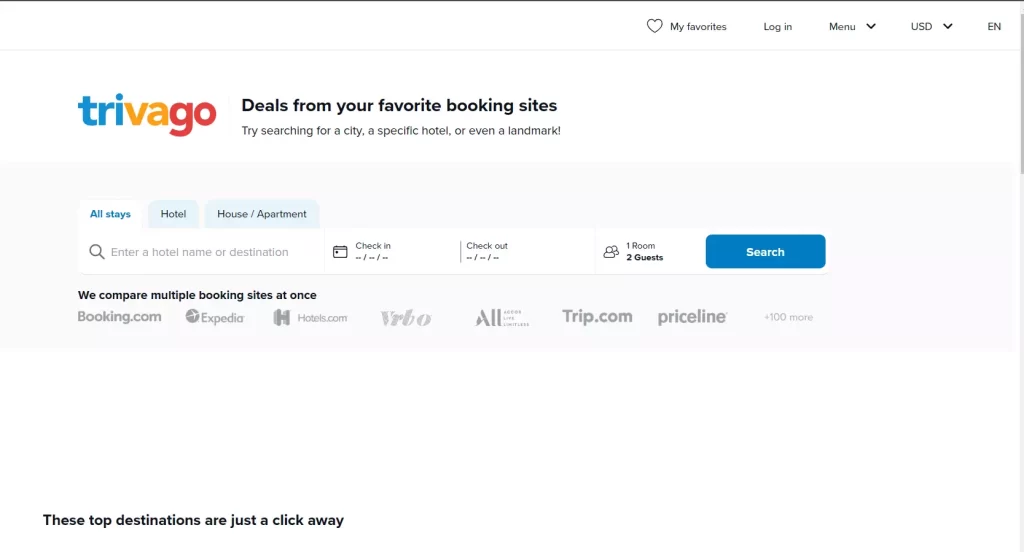The width and height of the screenshot is (1024, 552).
Task: Open the Menu dropdown
Action: click(x=852, y=26)
